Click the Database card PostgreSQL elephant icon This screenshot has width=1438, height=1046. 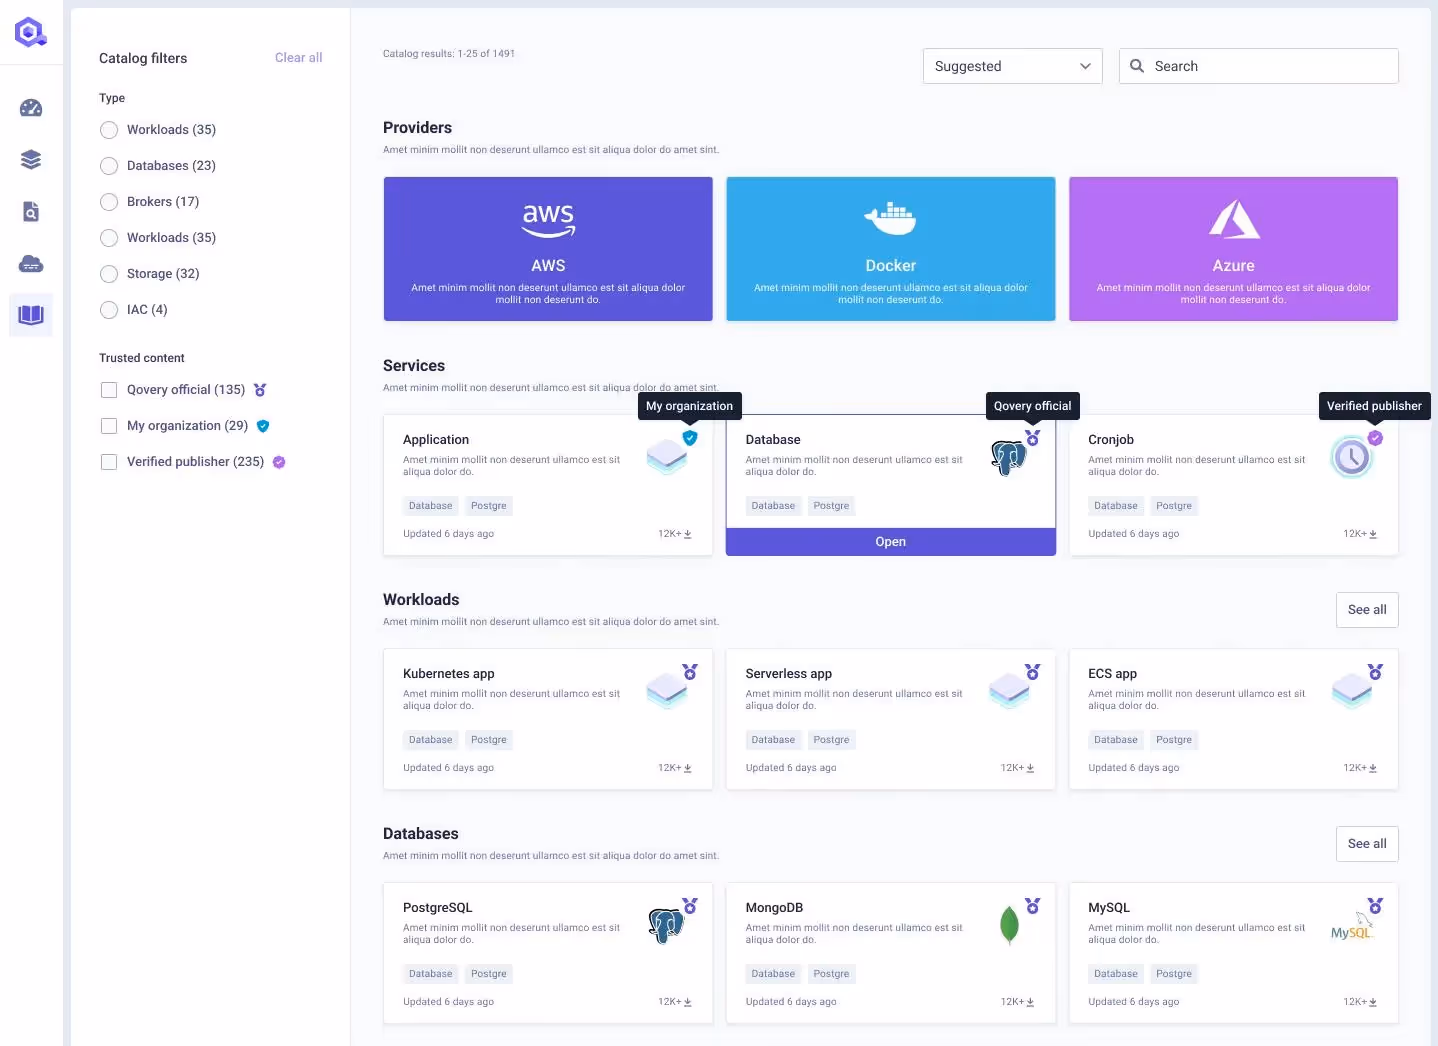pyautogui.click(x=1009, y=458)
